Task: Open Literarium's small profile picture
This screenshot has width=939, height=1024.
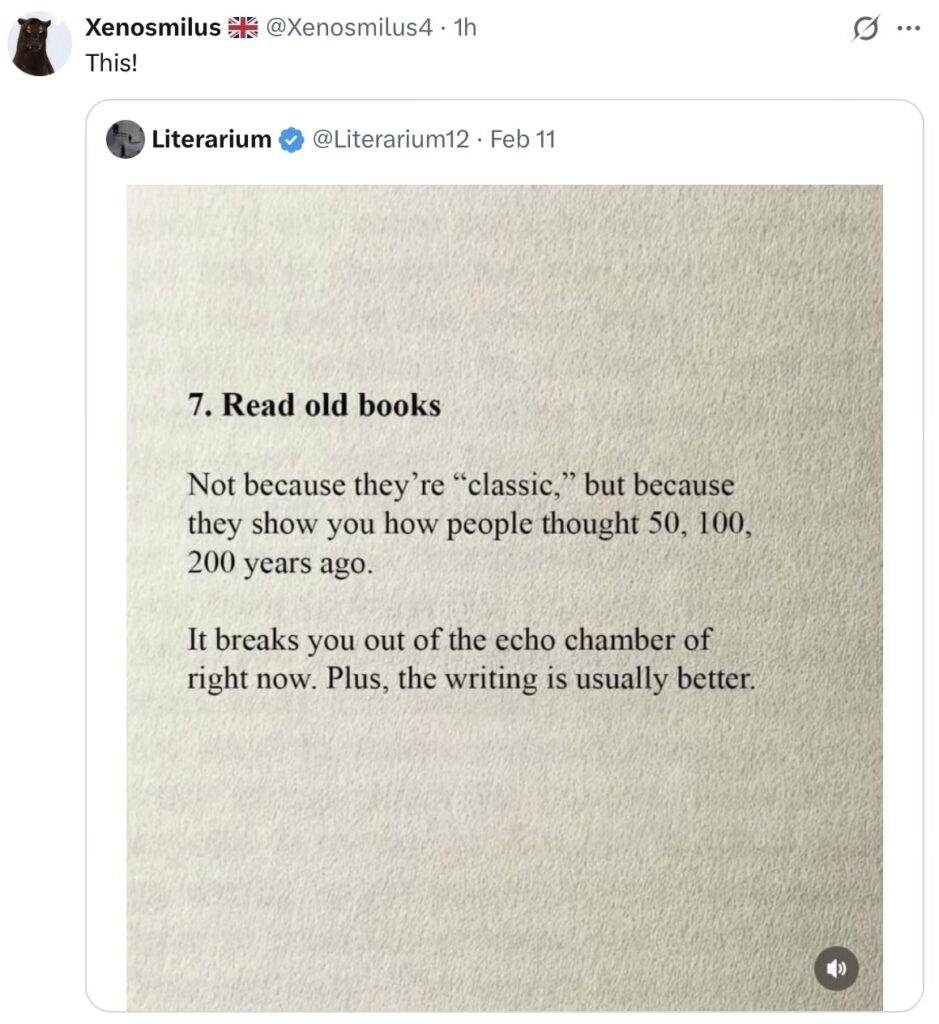Action: tap(125, 139)
